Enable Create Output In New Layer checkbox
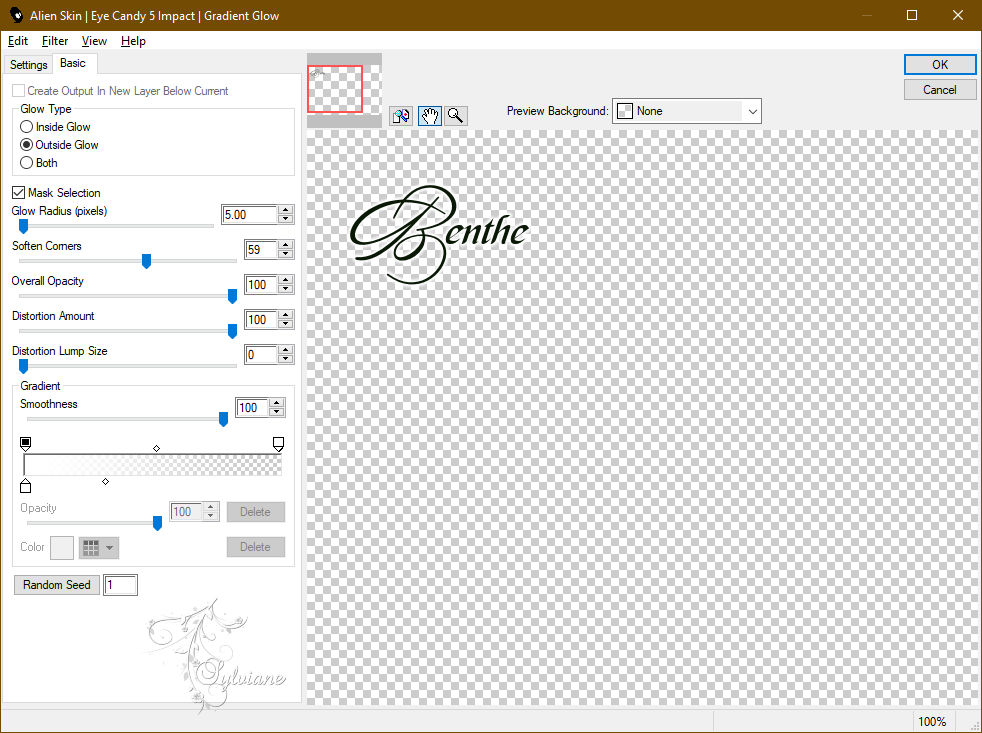Viewport: 982px width, 733px height. coord(19,91)
